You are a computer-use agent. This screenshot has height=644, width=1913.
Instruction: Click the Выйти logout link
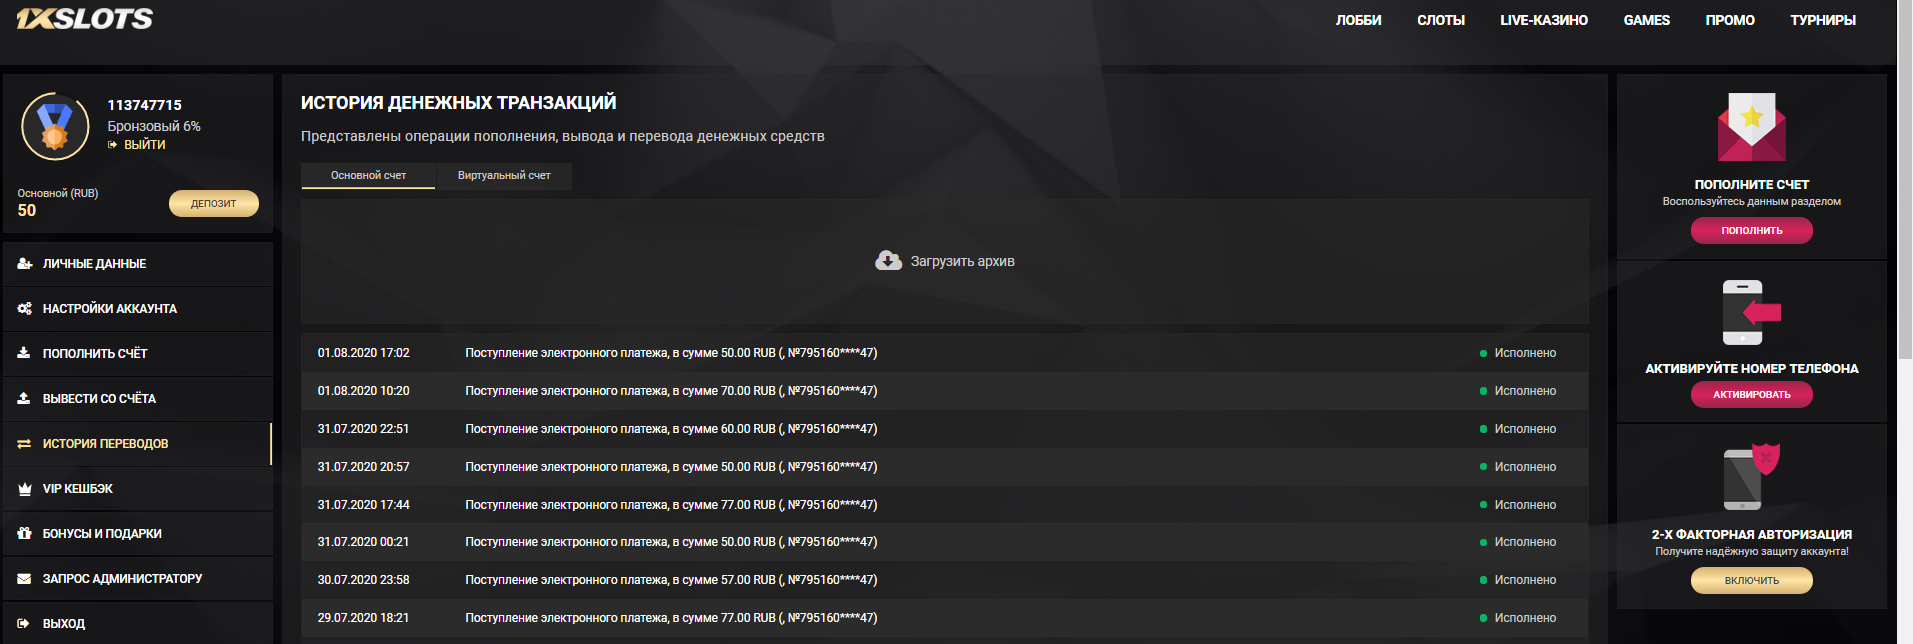(144, 145)
